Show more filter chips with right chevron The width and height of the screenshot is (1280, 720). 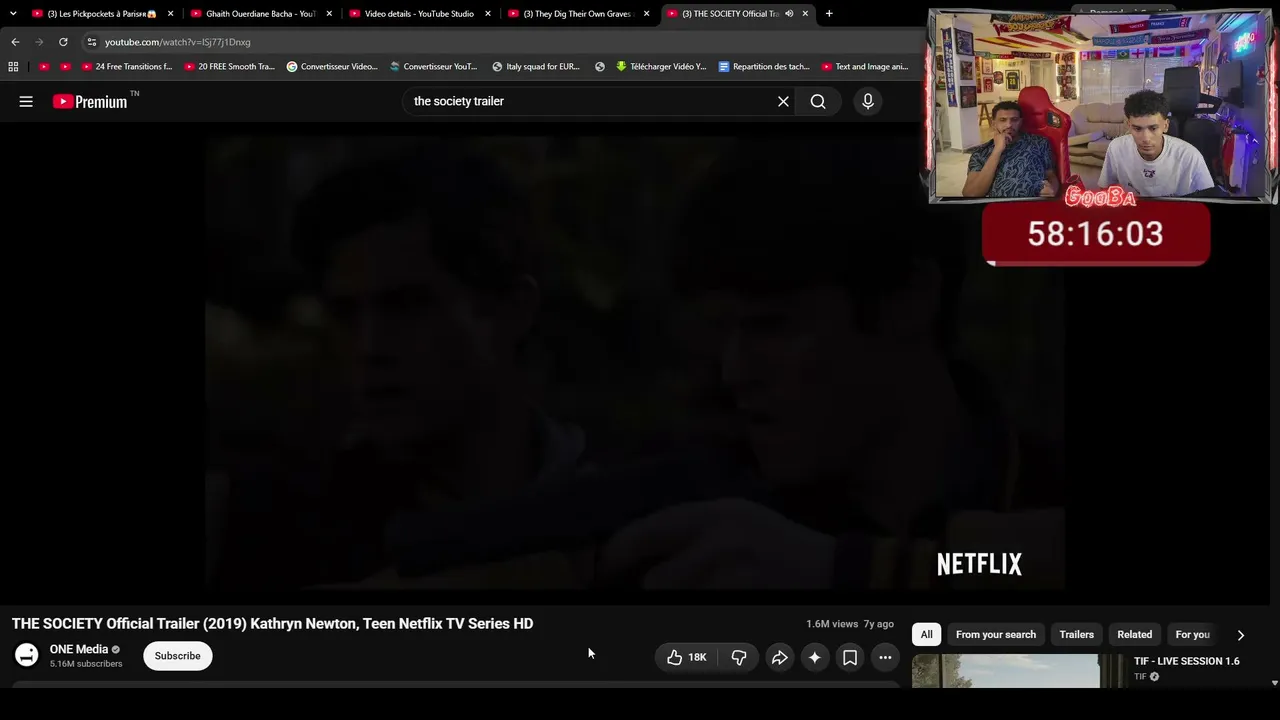(1241, 635)
